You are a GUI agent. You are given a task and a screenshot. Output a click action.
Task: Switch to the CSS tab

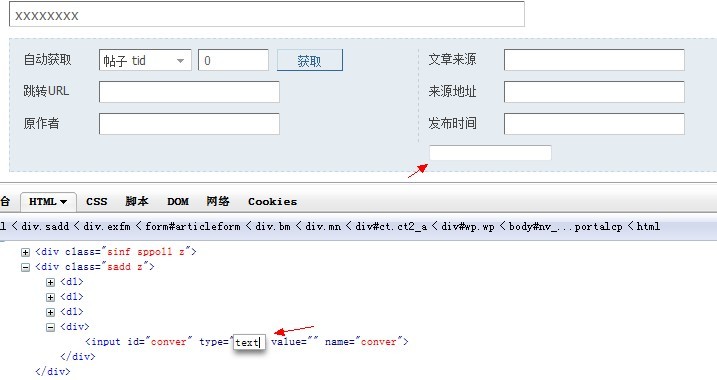96,202
